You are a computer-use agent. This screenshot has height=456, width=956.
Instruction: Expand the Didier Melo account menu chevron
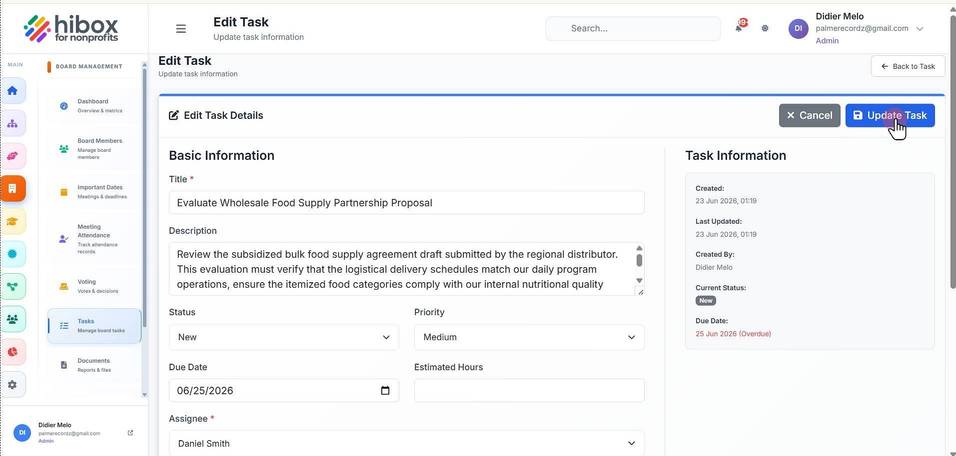pyautogui.click(x=919, y=29)
